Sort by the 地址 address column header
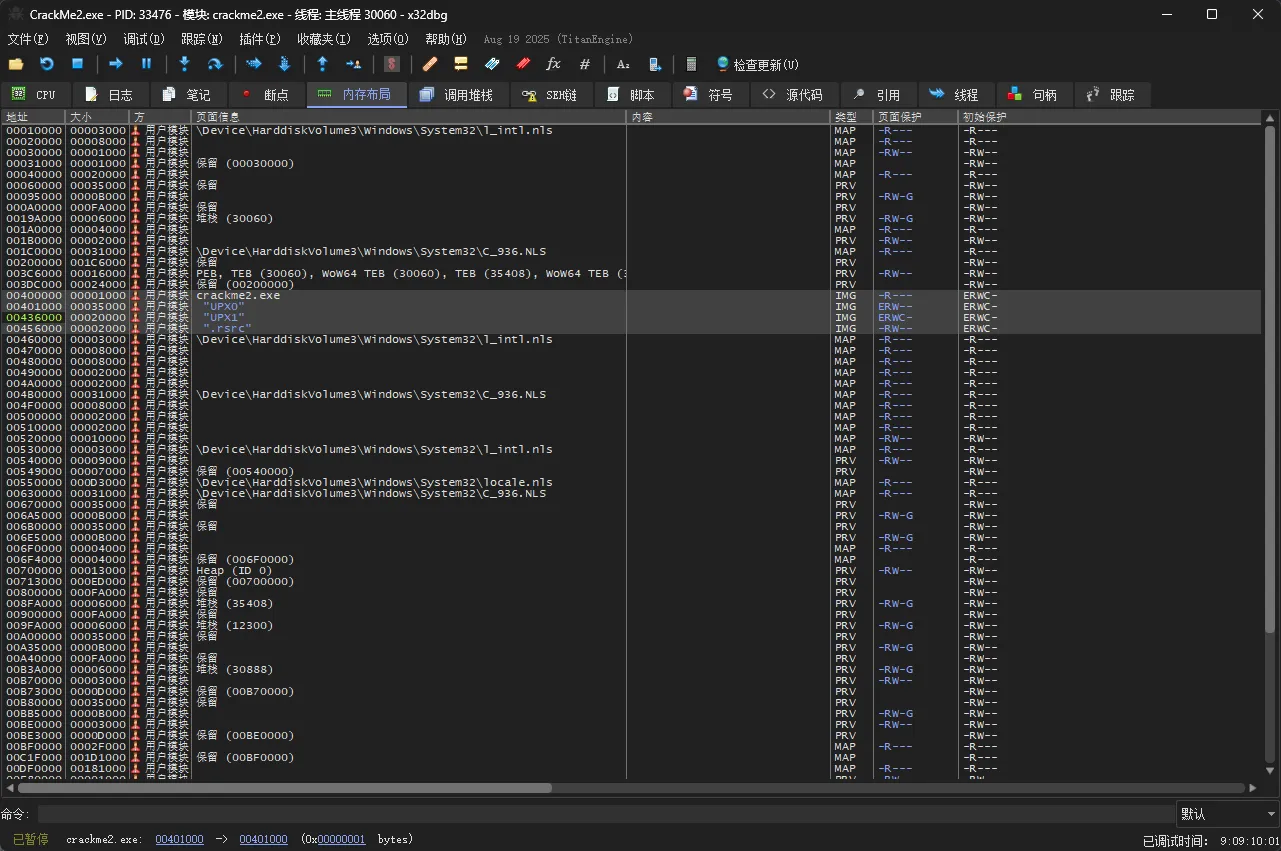This screenshot has height=851, width=1281. pyautogui.click(x=33, y=117)
